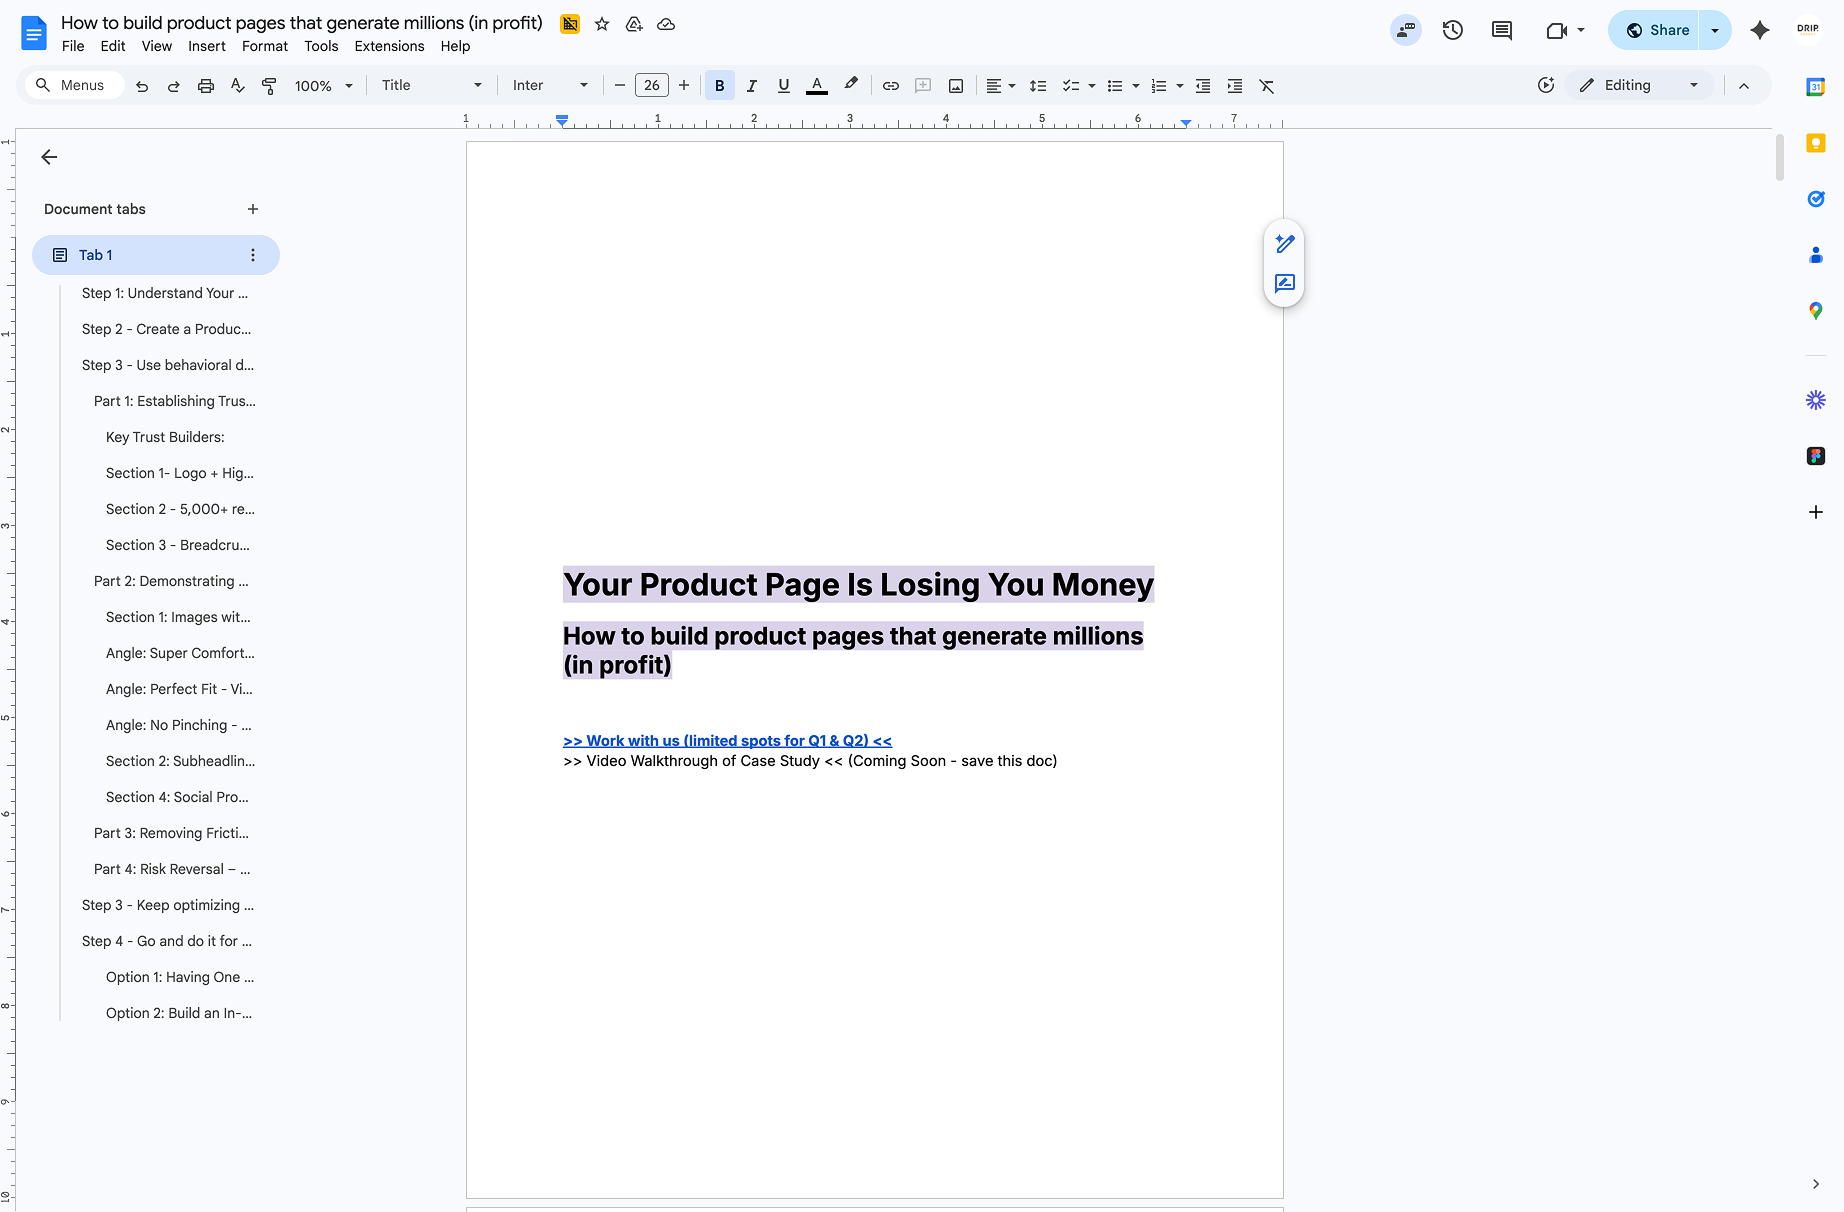
Task: Clear formatting with the toolbar icon
Action: click(1267, 86)
